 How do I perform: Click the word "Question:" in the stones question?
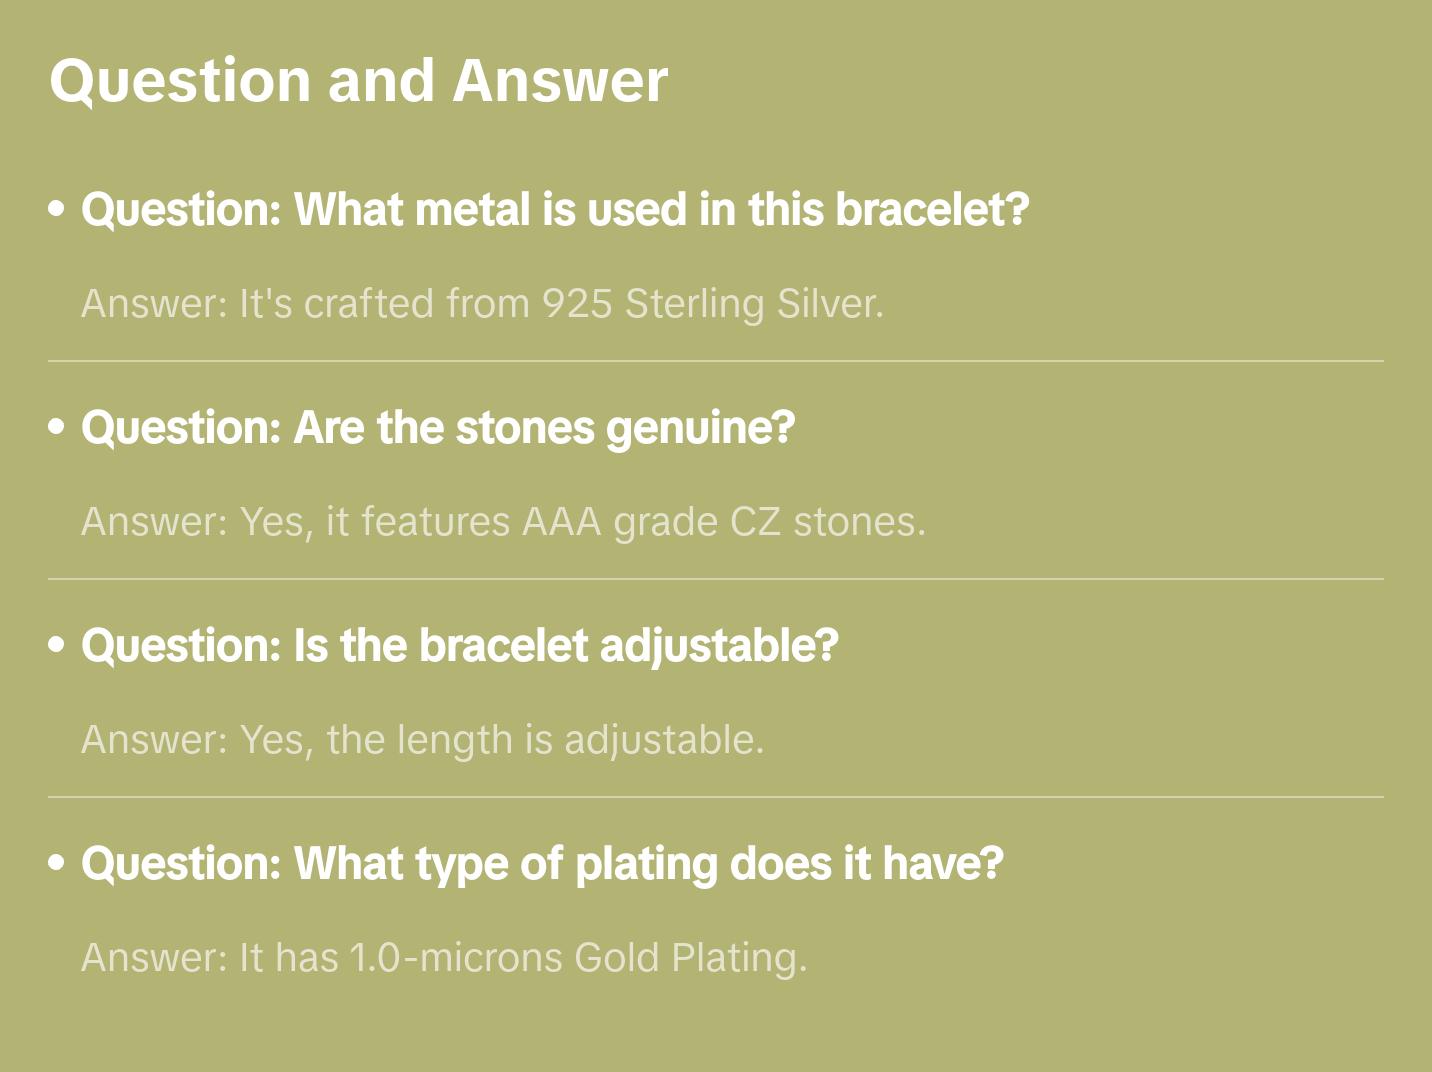point(181,428)
